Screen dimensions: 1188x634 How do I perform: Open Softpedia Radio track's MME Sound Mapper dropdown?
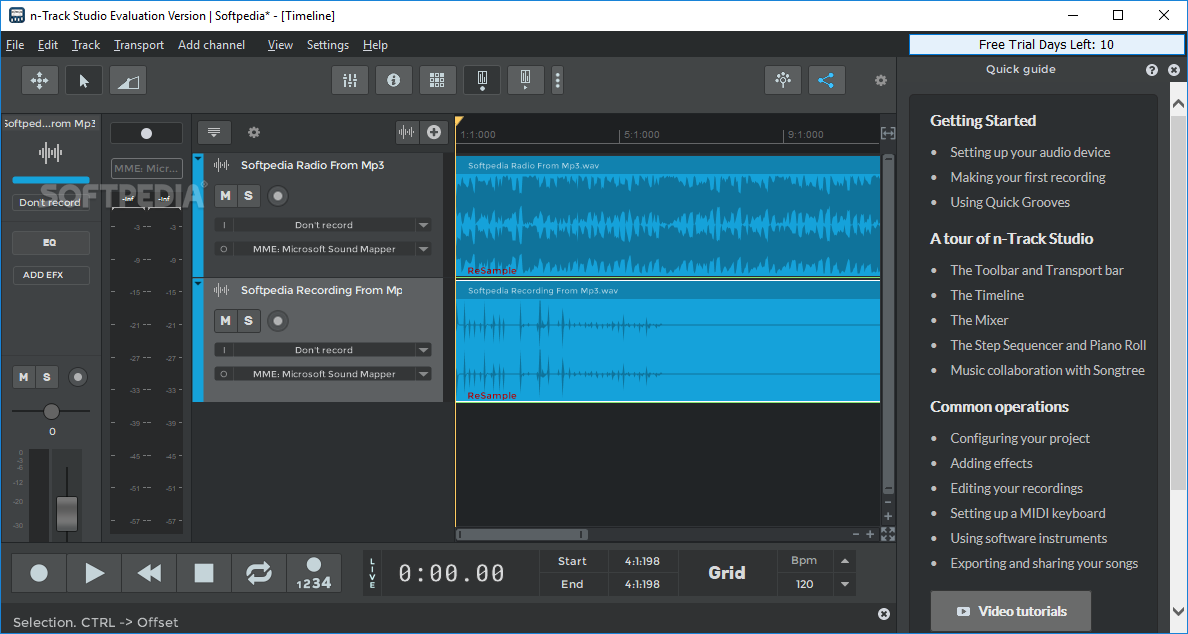(x=323, y=249)
